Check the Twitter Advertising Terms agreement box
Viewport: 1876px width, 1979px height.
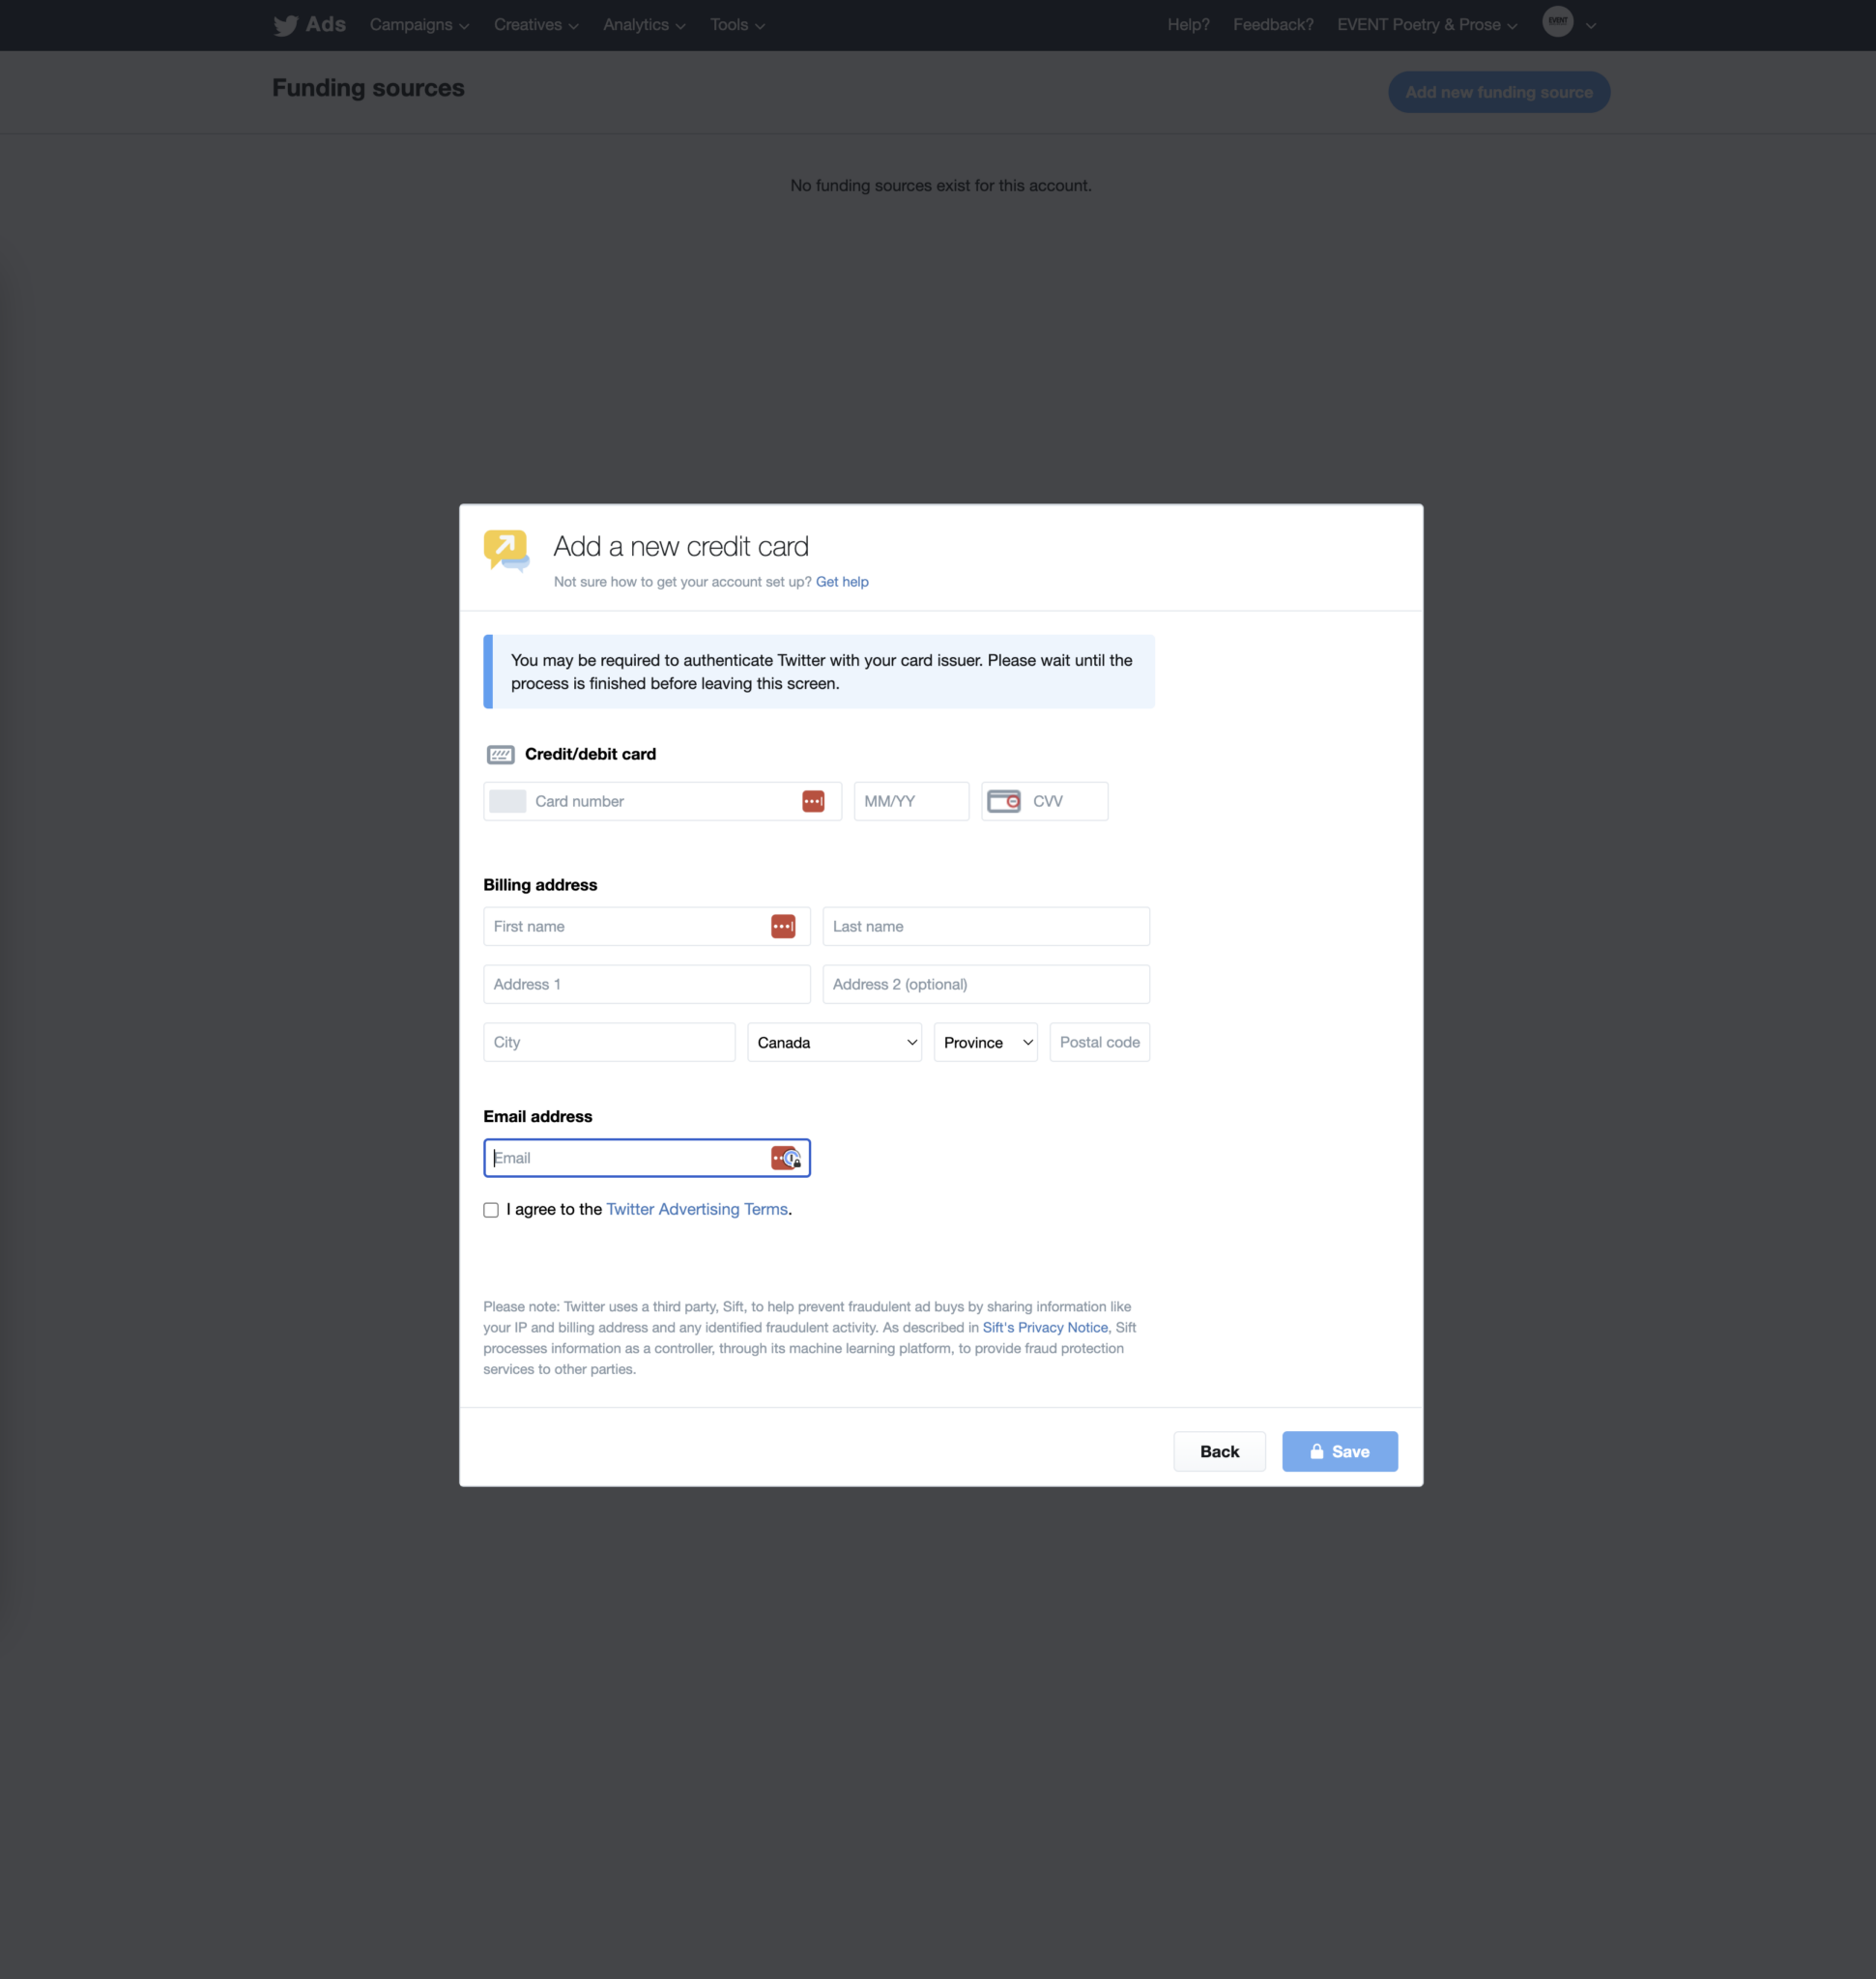point(491,1210)
